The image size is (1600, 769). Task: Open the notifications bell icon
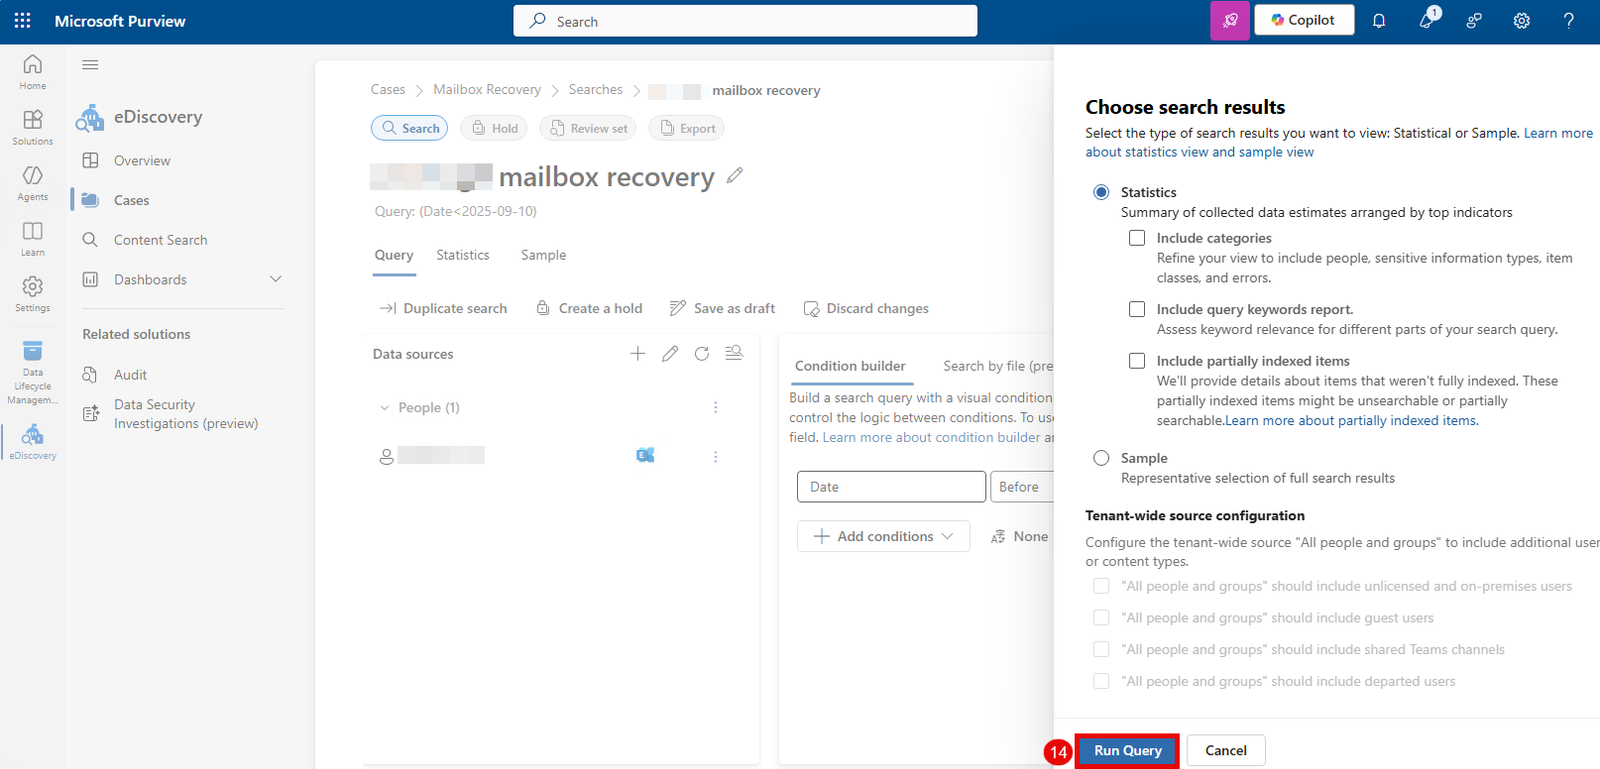pos(1379,21)
